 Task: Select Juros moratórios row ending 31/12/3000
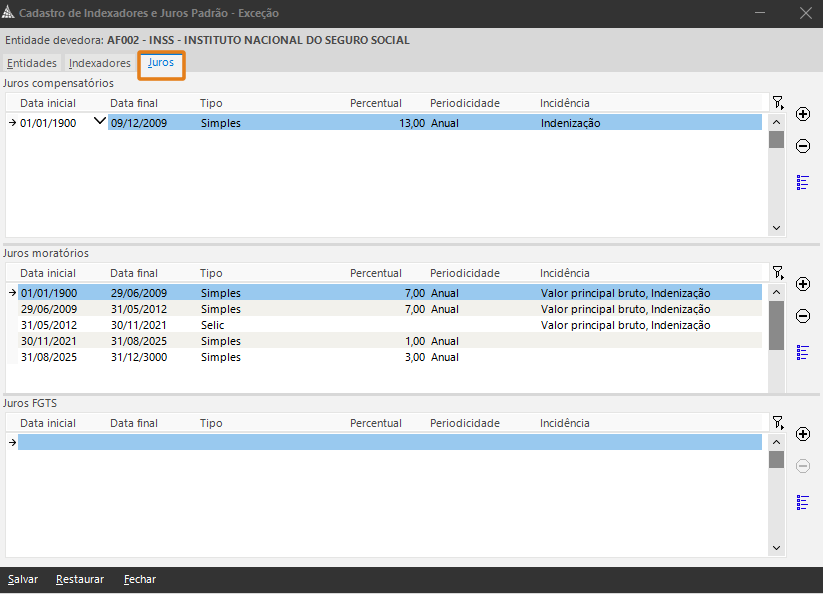point(390,357)
